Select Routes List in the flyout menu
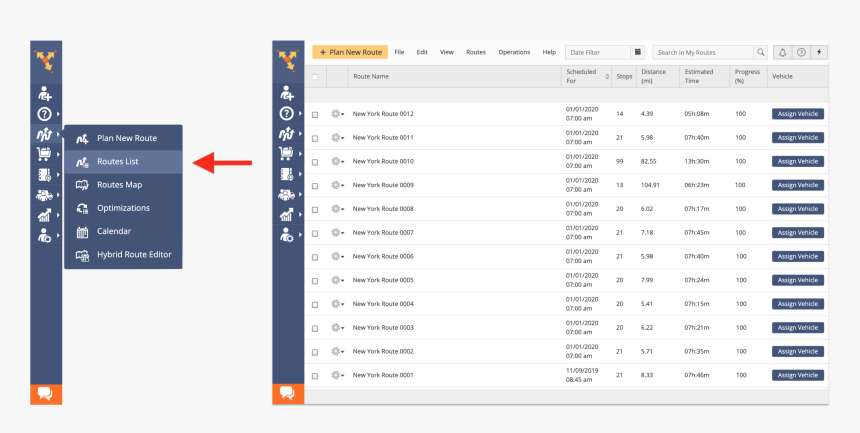Viewport: 860px width, 433px height. coord(123,161)
